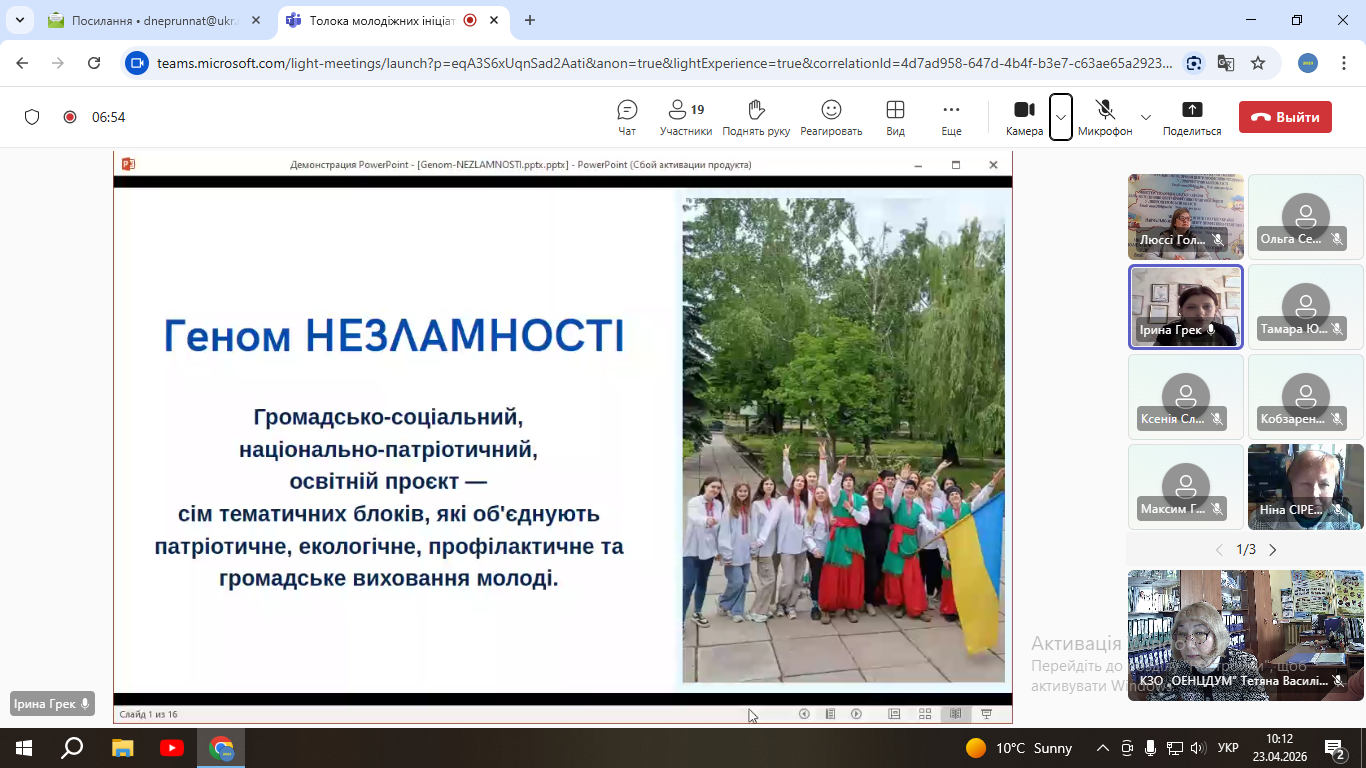Raise hand with Поднять руку
Image resolution: width=1366 pixels, height=768 pixels.
756,117
